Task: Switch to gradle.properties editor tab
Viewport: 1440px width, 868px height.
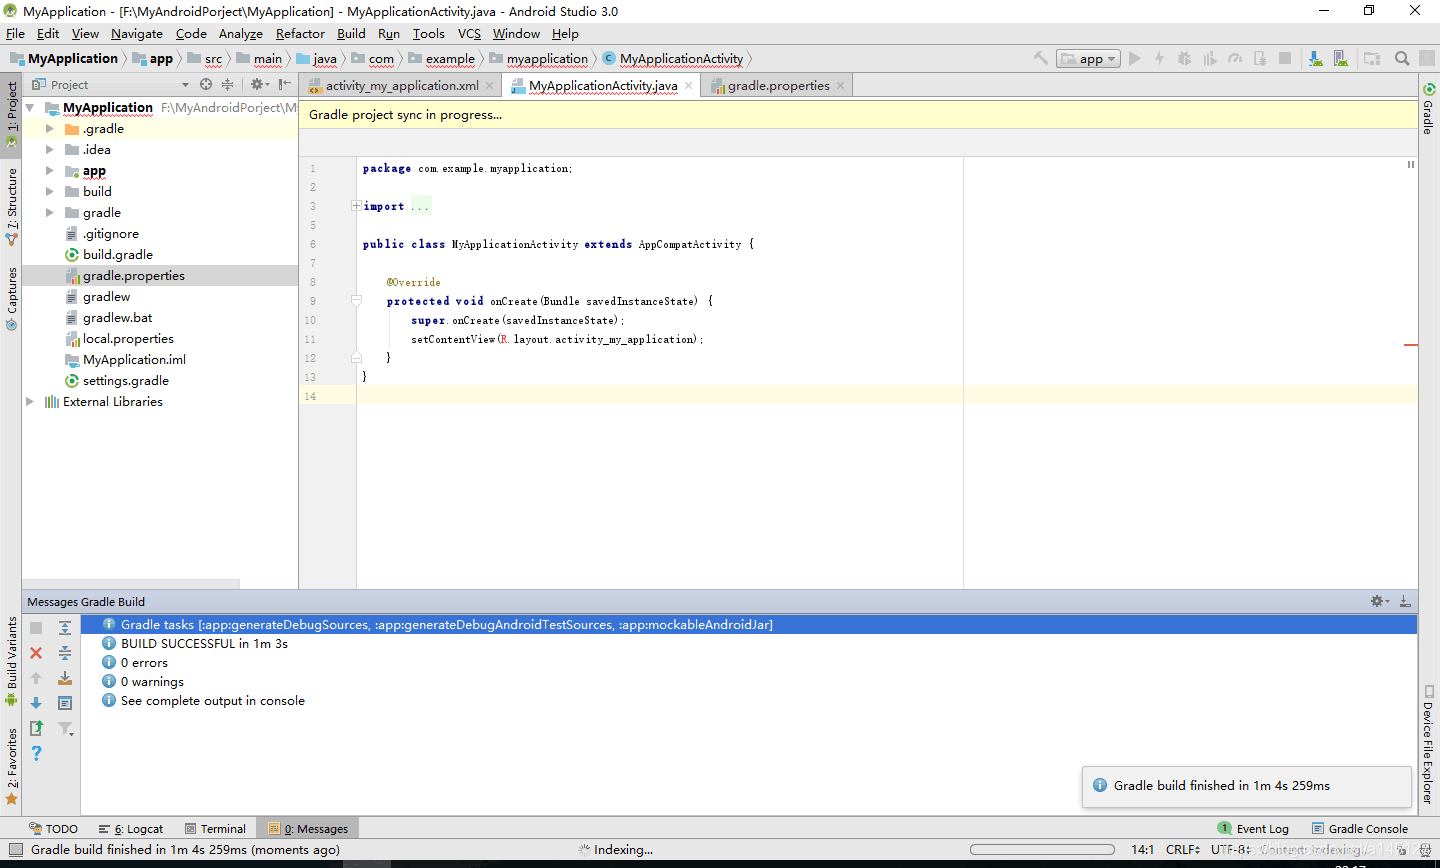Action: point(779,86)
